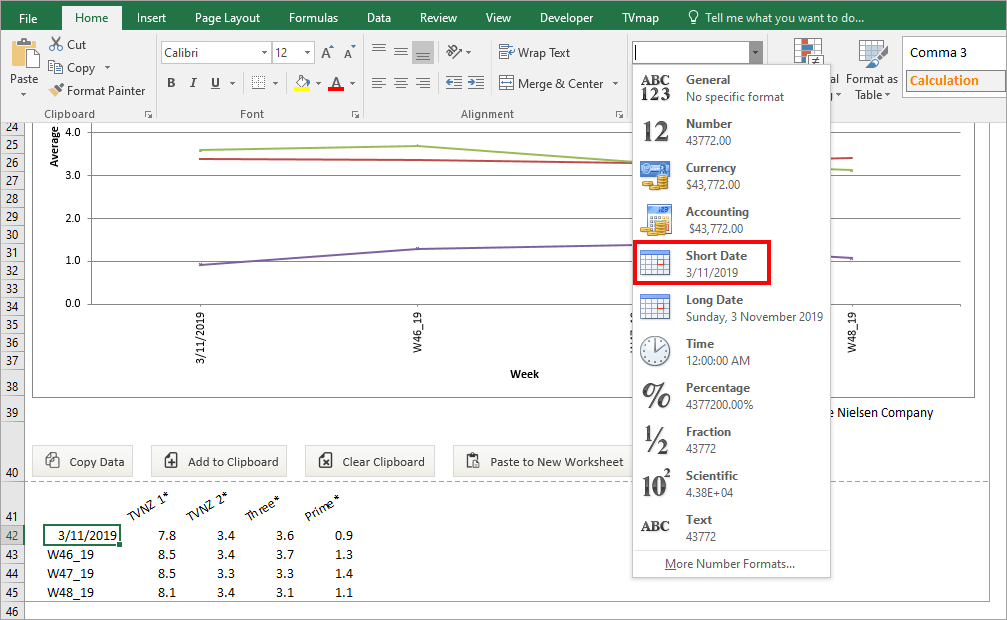Choose General number format

point(731,88)
